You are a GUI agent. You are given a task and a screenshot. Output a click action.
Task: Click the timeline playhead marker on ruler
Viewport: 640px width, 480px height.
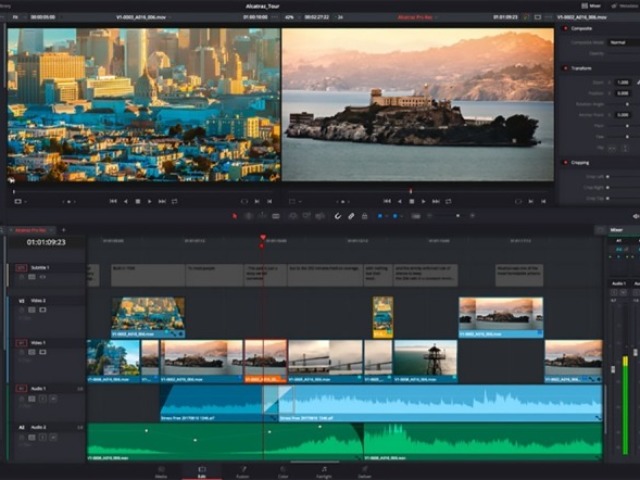click(263, 237)
